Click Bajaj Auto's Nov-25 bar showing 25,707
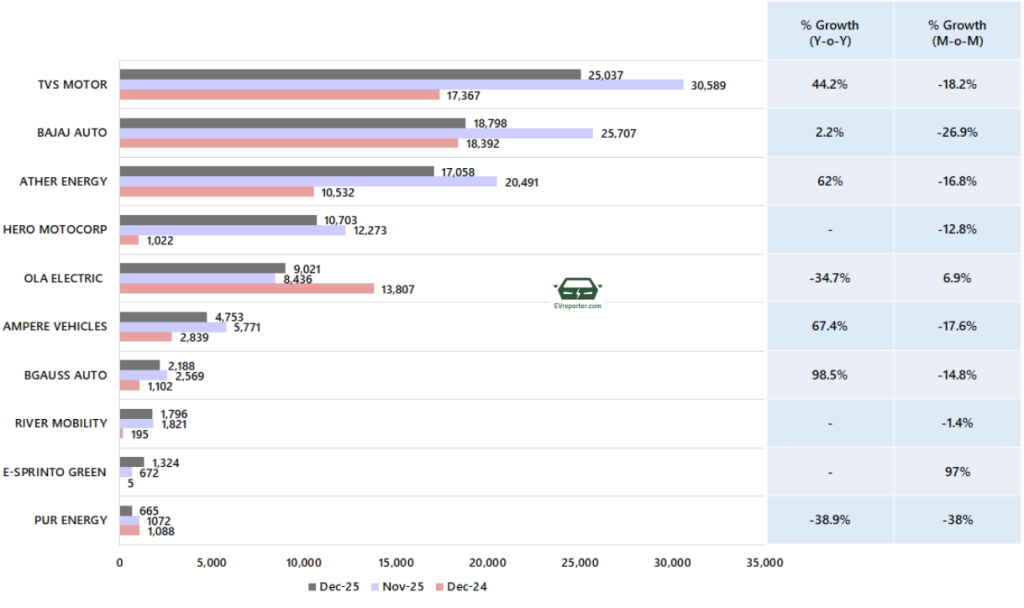This screenshot has height=608, width=1024. click(x=356, y=133)
